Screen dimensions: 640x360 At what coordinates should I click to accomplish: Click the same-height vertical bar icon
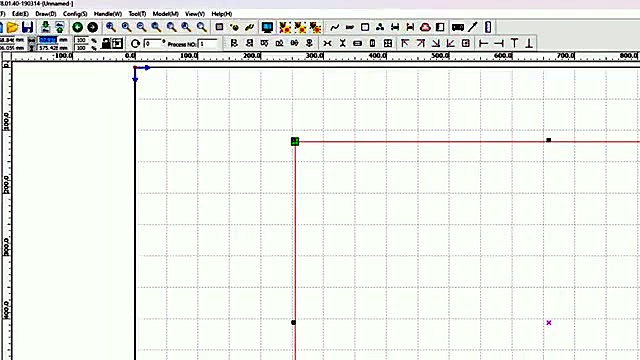(372, 43)
